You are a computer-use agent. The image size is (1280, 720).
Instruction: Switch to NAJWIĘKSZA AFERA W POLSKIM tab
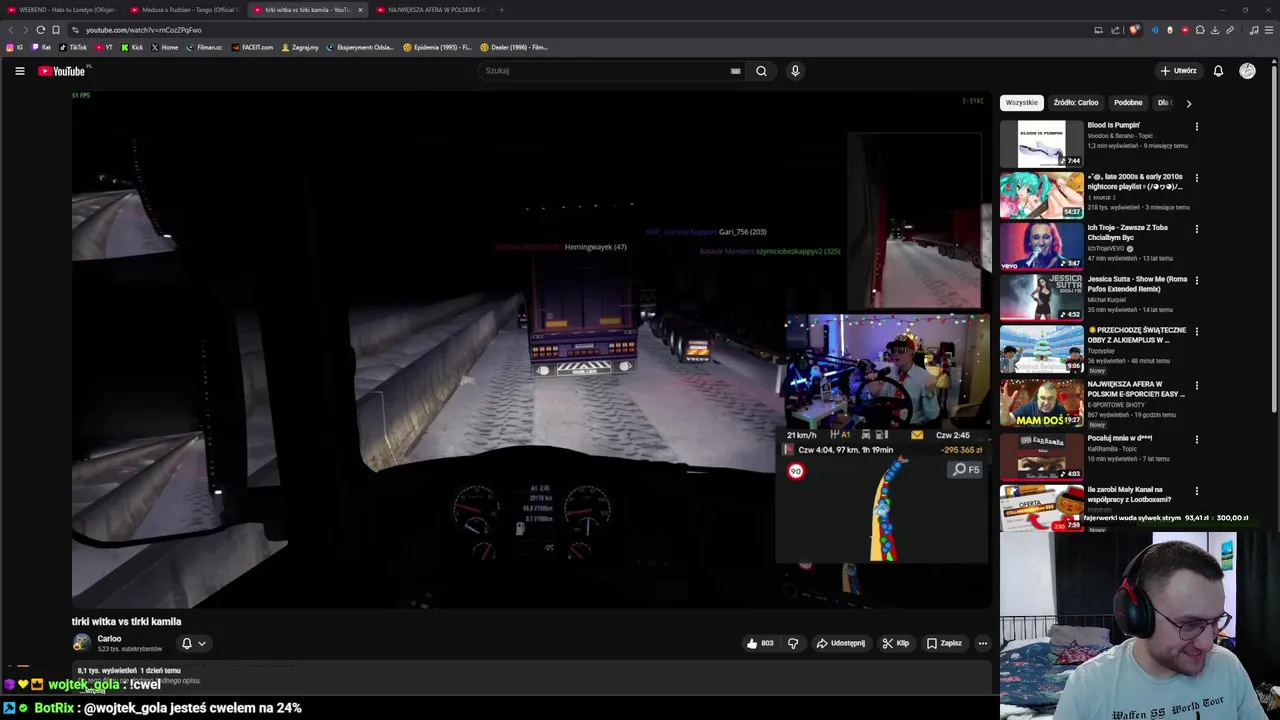click(430, 10)
